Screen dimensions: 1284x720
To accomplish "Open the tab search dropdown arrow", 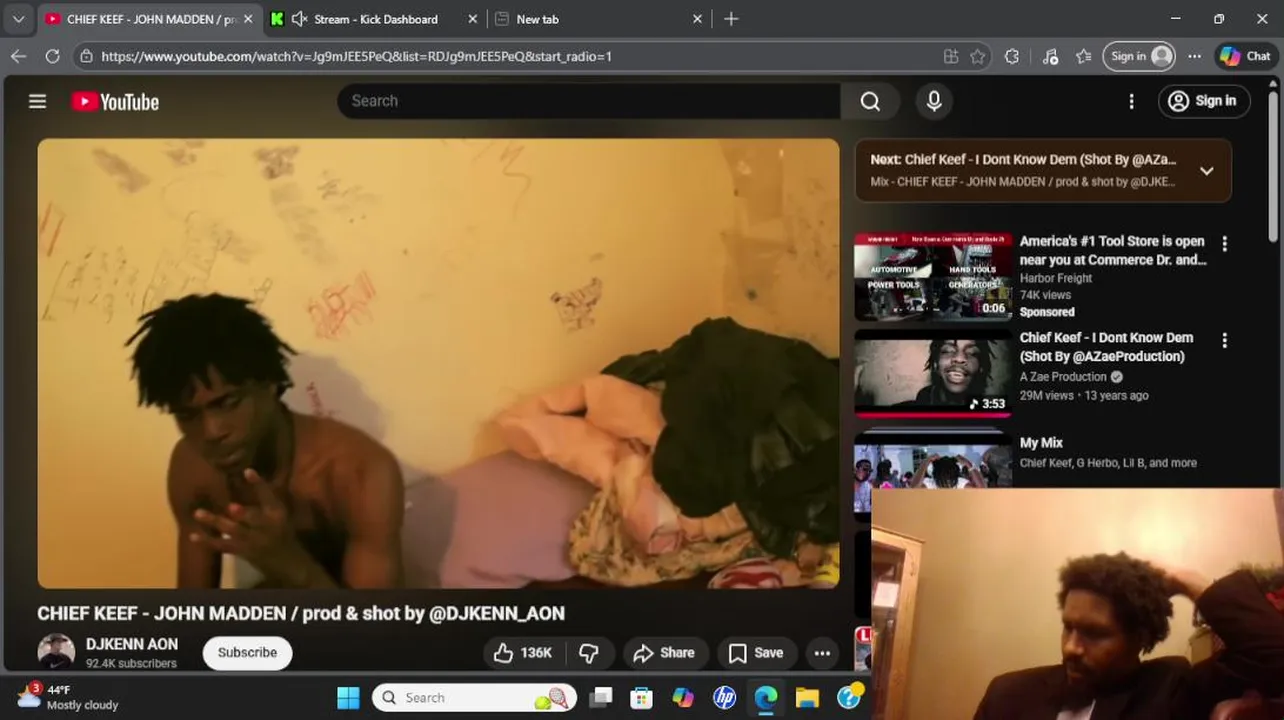I will point(18,19).
